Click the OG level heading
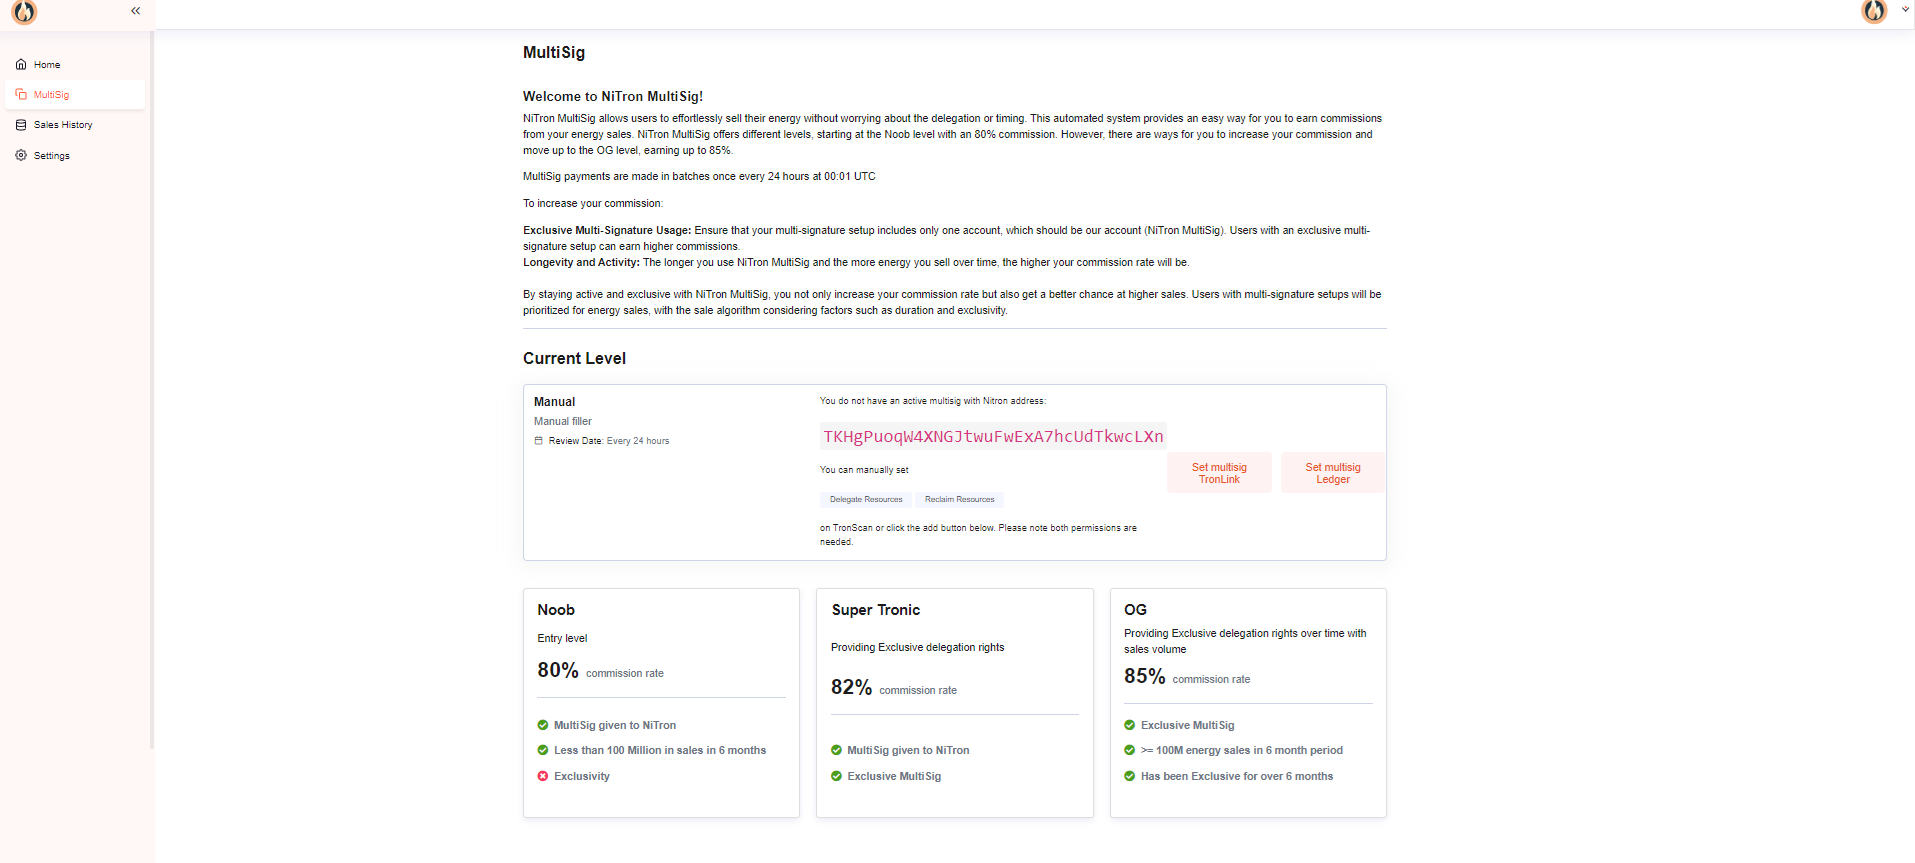This screenshot has width=1915, height=863. click(x=1135, y=610)
